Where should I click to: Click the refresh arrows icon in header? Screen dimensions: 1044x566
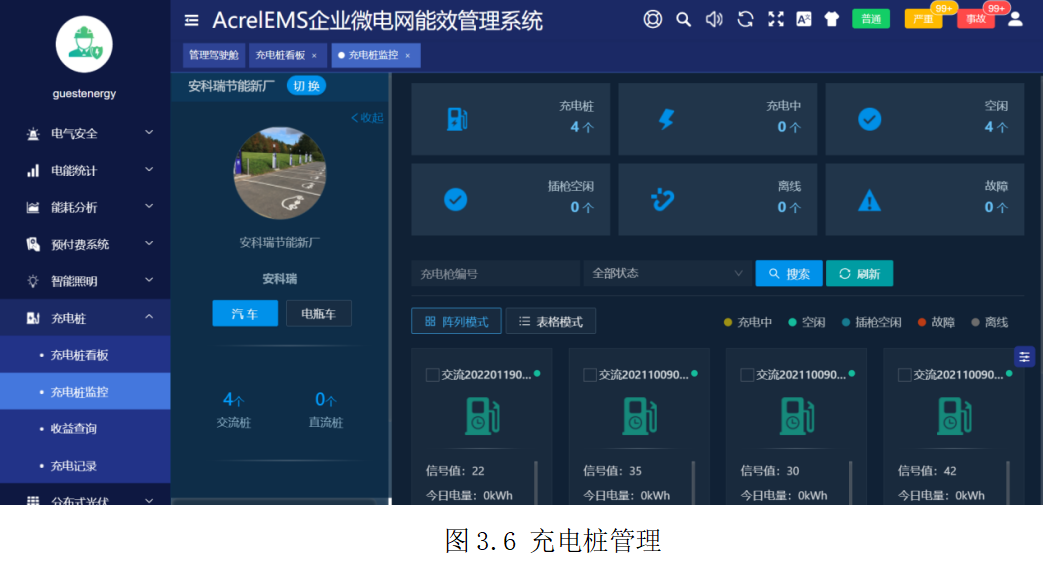[x=745, y=19]
